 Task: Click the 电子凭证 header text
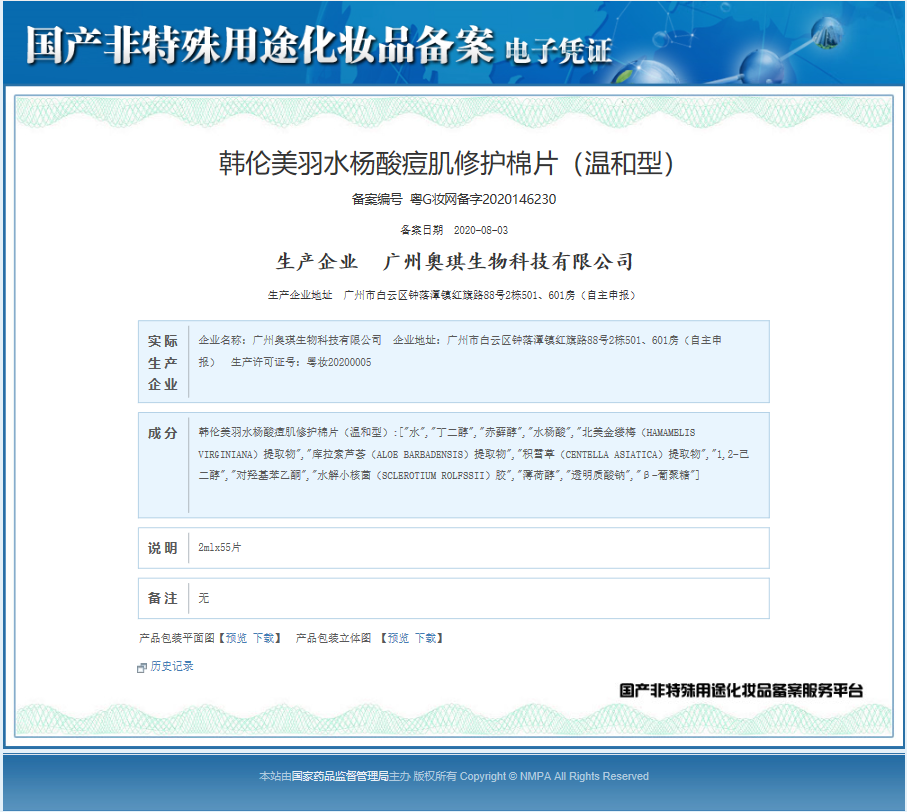point(558,51)
